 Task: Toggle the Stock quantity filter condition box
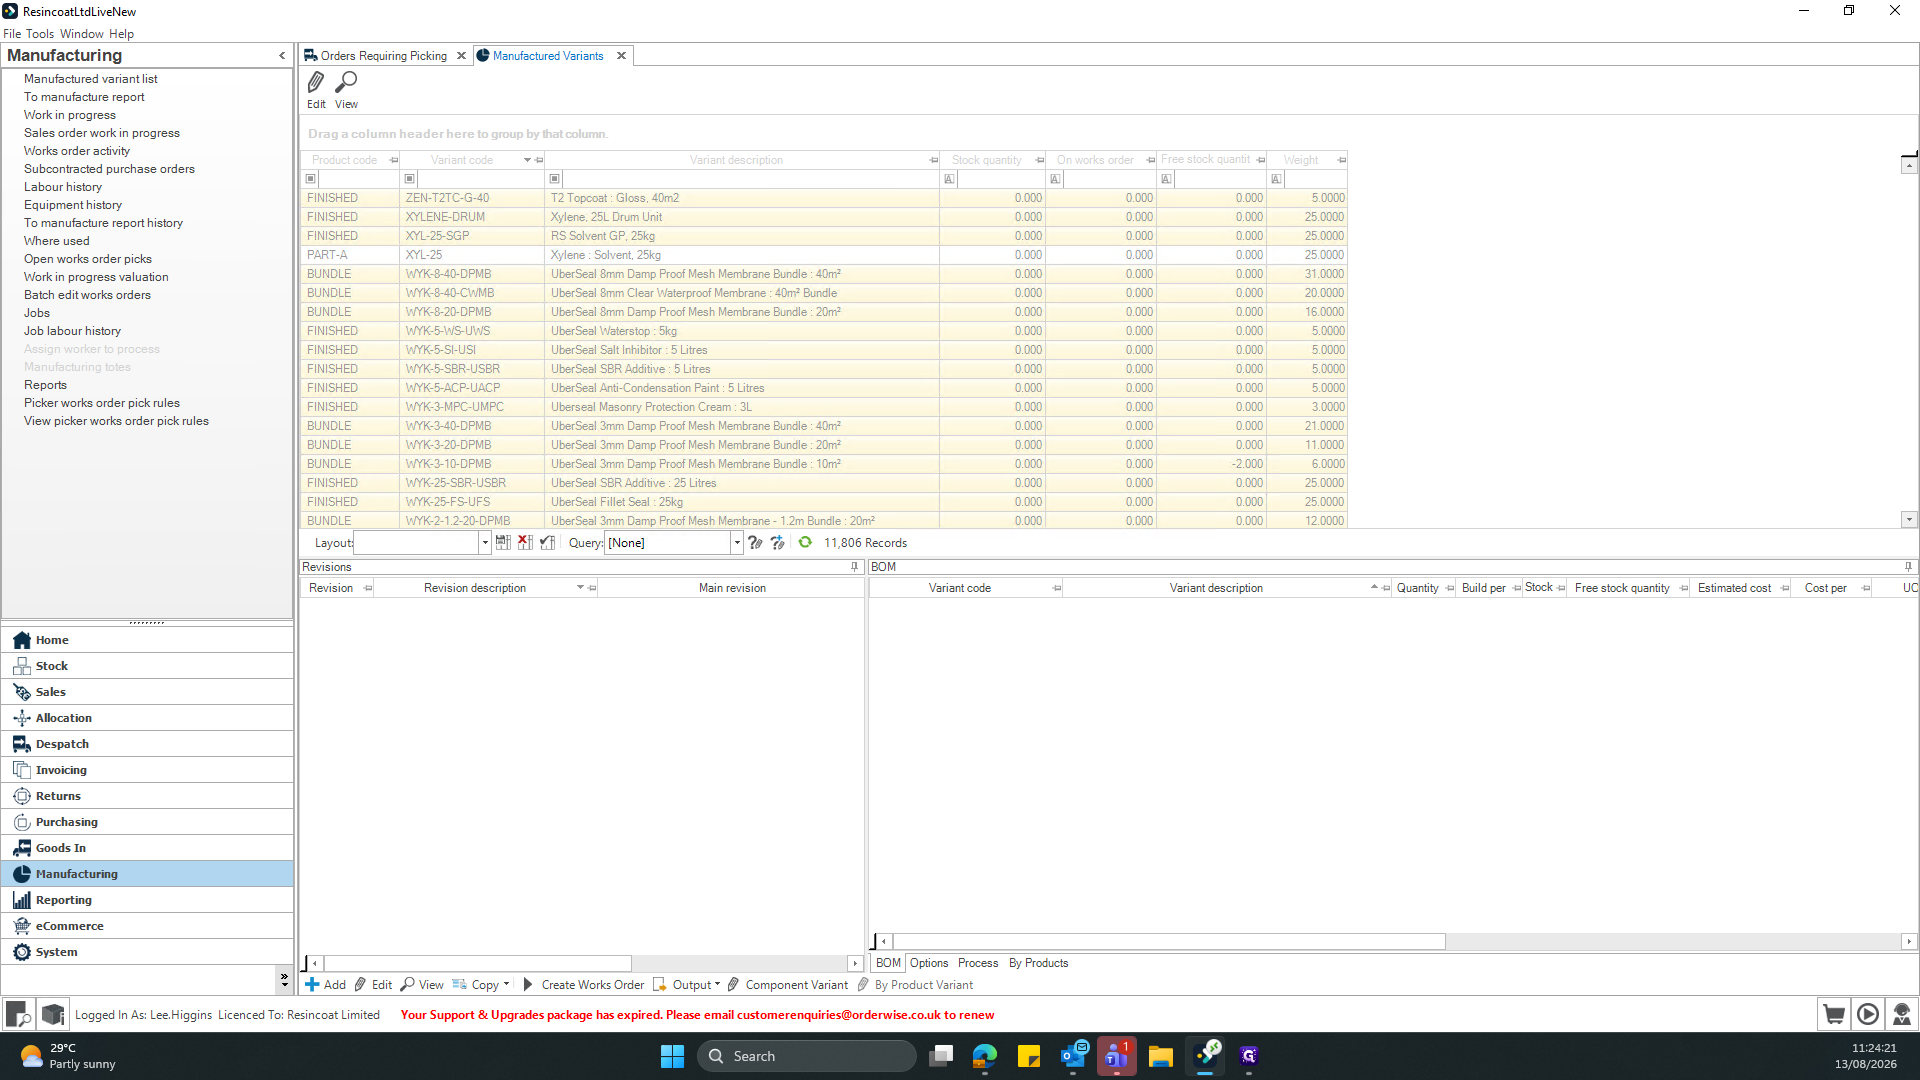[x=950, y=179]
